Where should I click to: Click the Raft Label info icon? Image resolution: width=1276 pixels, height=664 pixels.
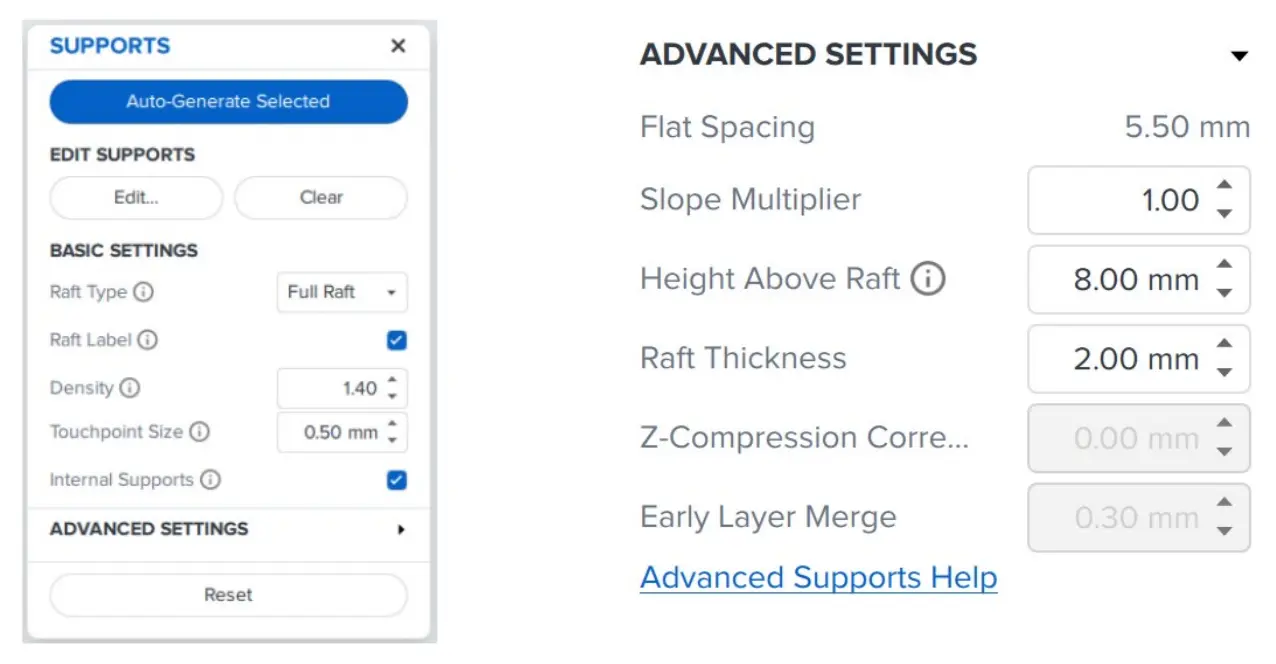[148, 341]
